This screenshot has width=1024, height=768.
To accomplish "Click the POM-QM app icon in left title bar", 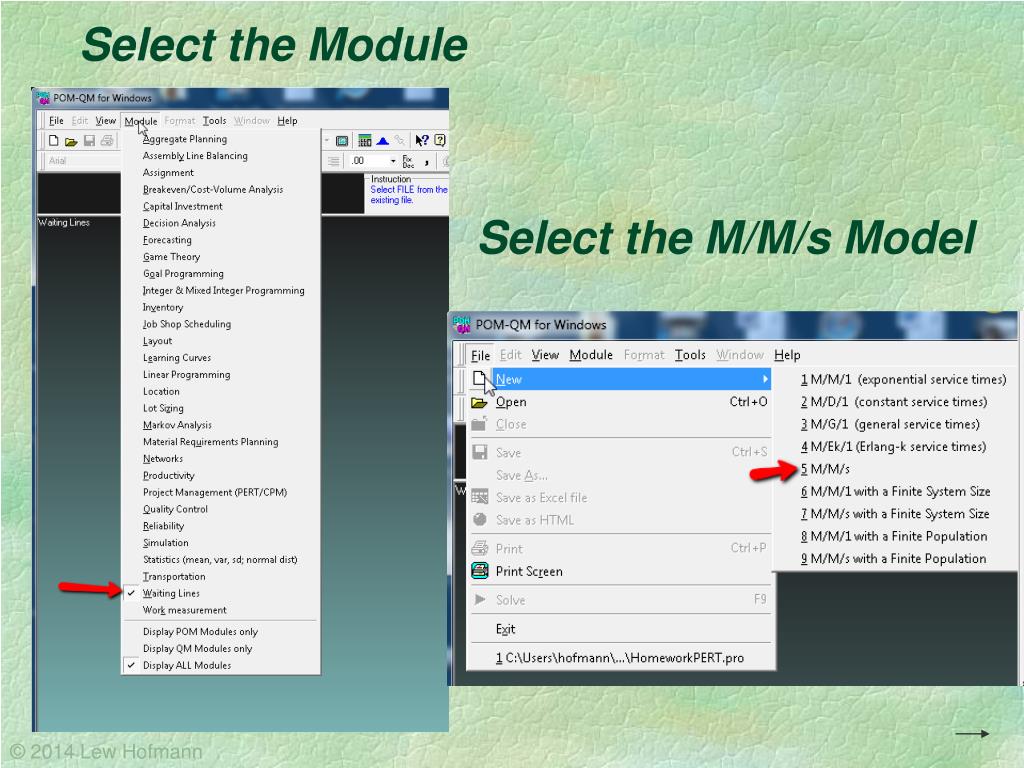I will 44,98.
